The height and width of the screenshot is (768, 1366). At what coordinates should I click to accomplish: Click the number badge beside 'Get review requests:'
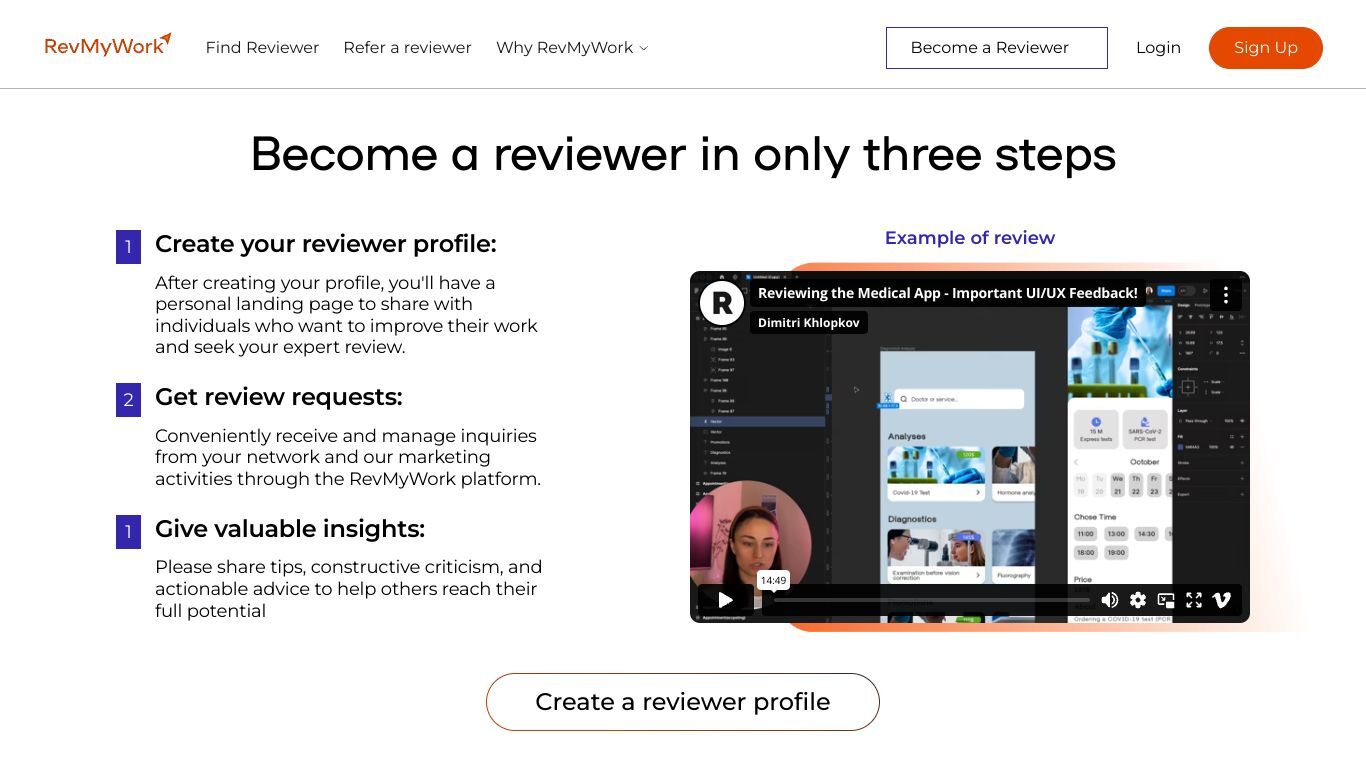tap(128, 400)
